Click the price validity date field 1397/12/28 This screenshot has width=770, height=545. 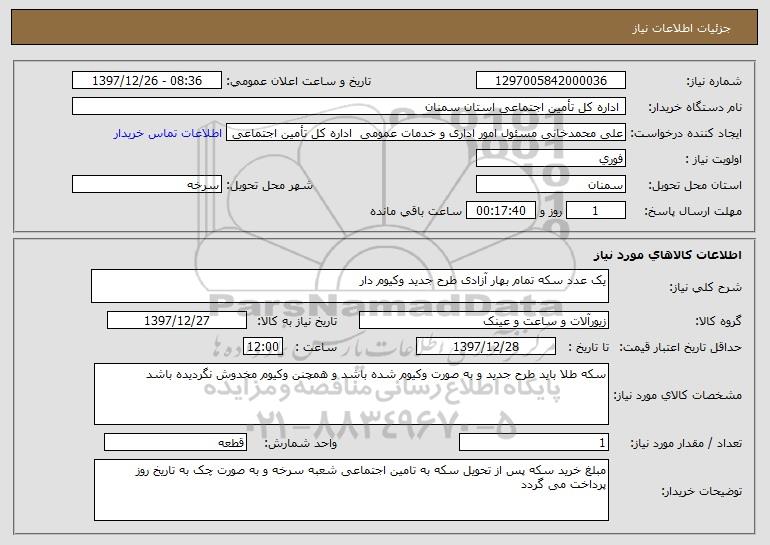point(486,347)
